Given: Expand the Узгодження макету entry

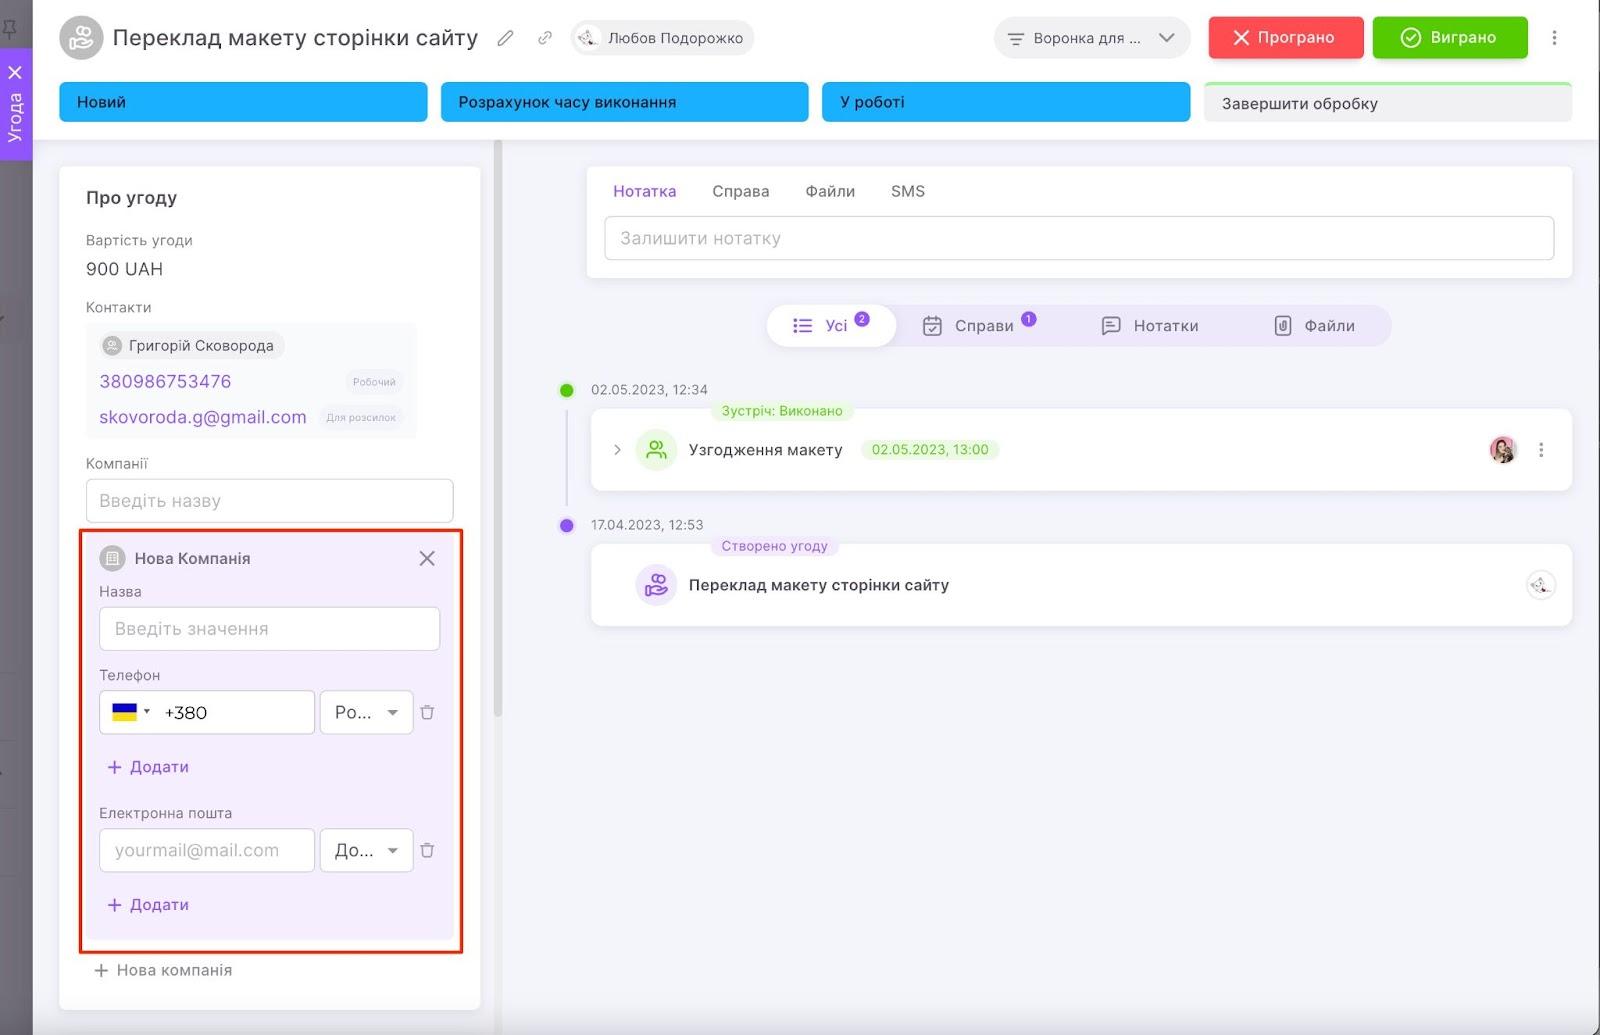Looking at the screenshot, I should click(x=617, y=450).
